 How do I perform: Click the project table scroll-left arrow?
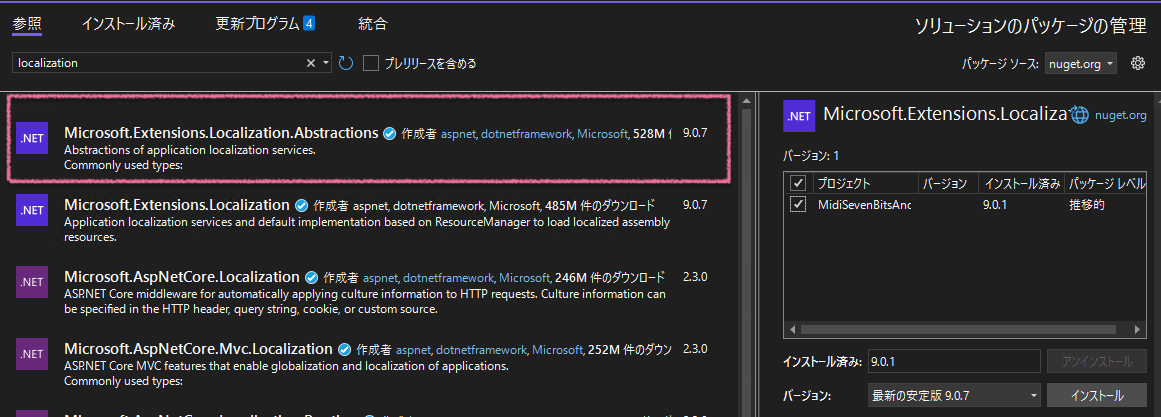tap(792, 329)
